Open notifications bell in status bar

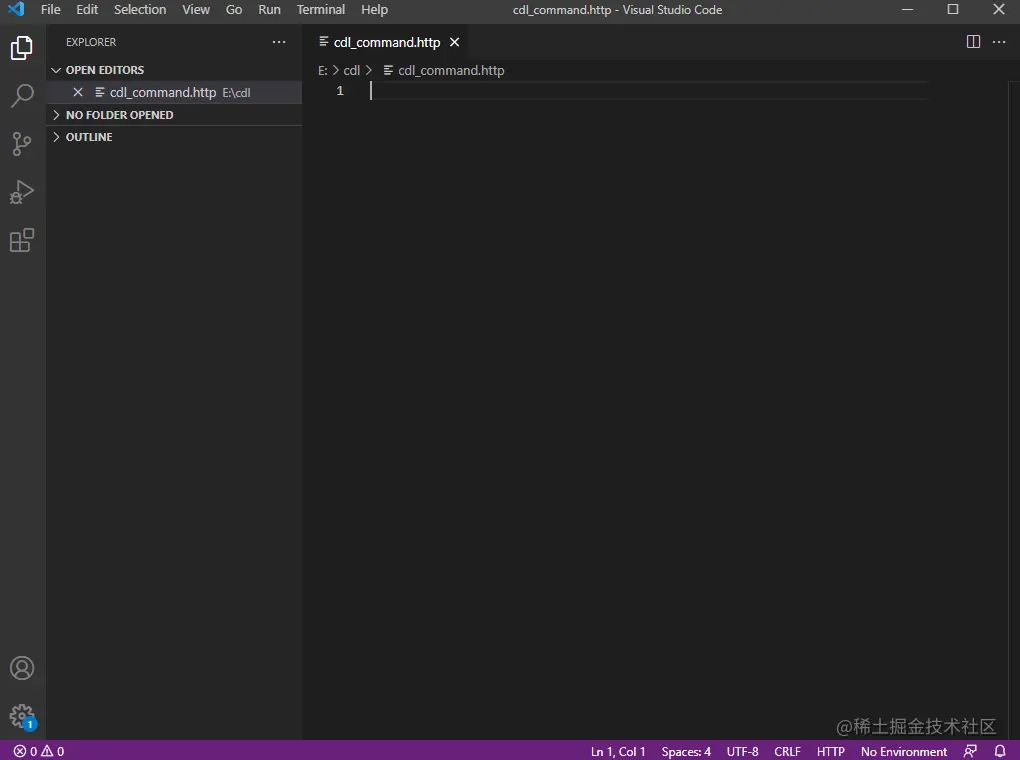tap(1000, 751)
